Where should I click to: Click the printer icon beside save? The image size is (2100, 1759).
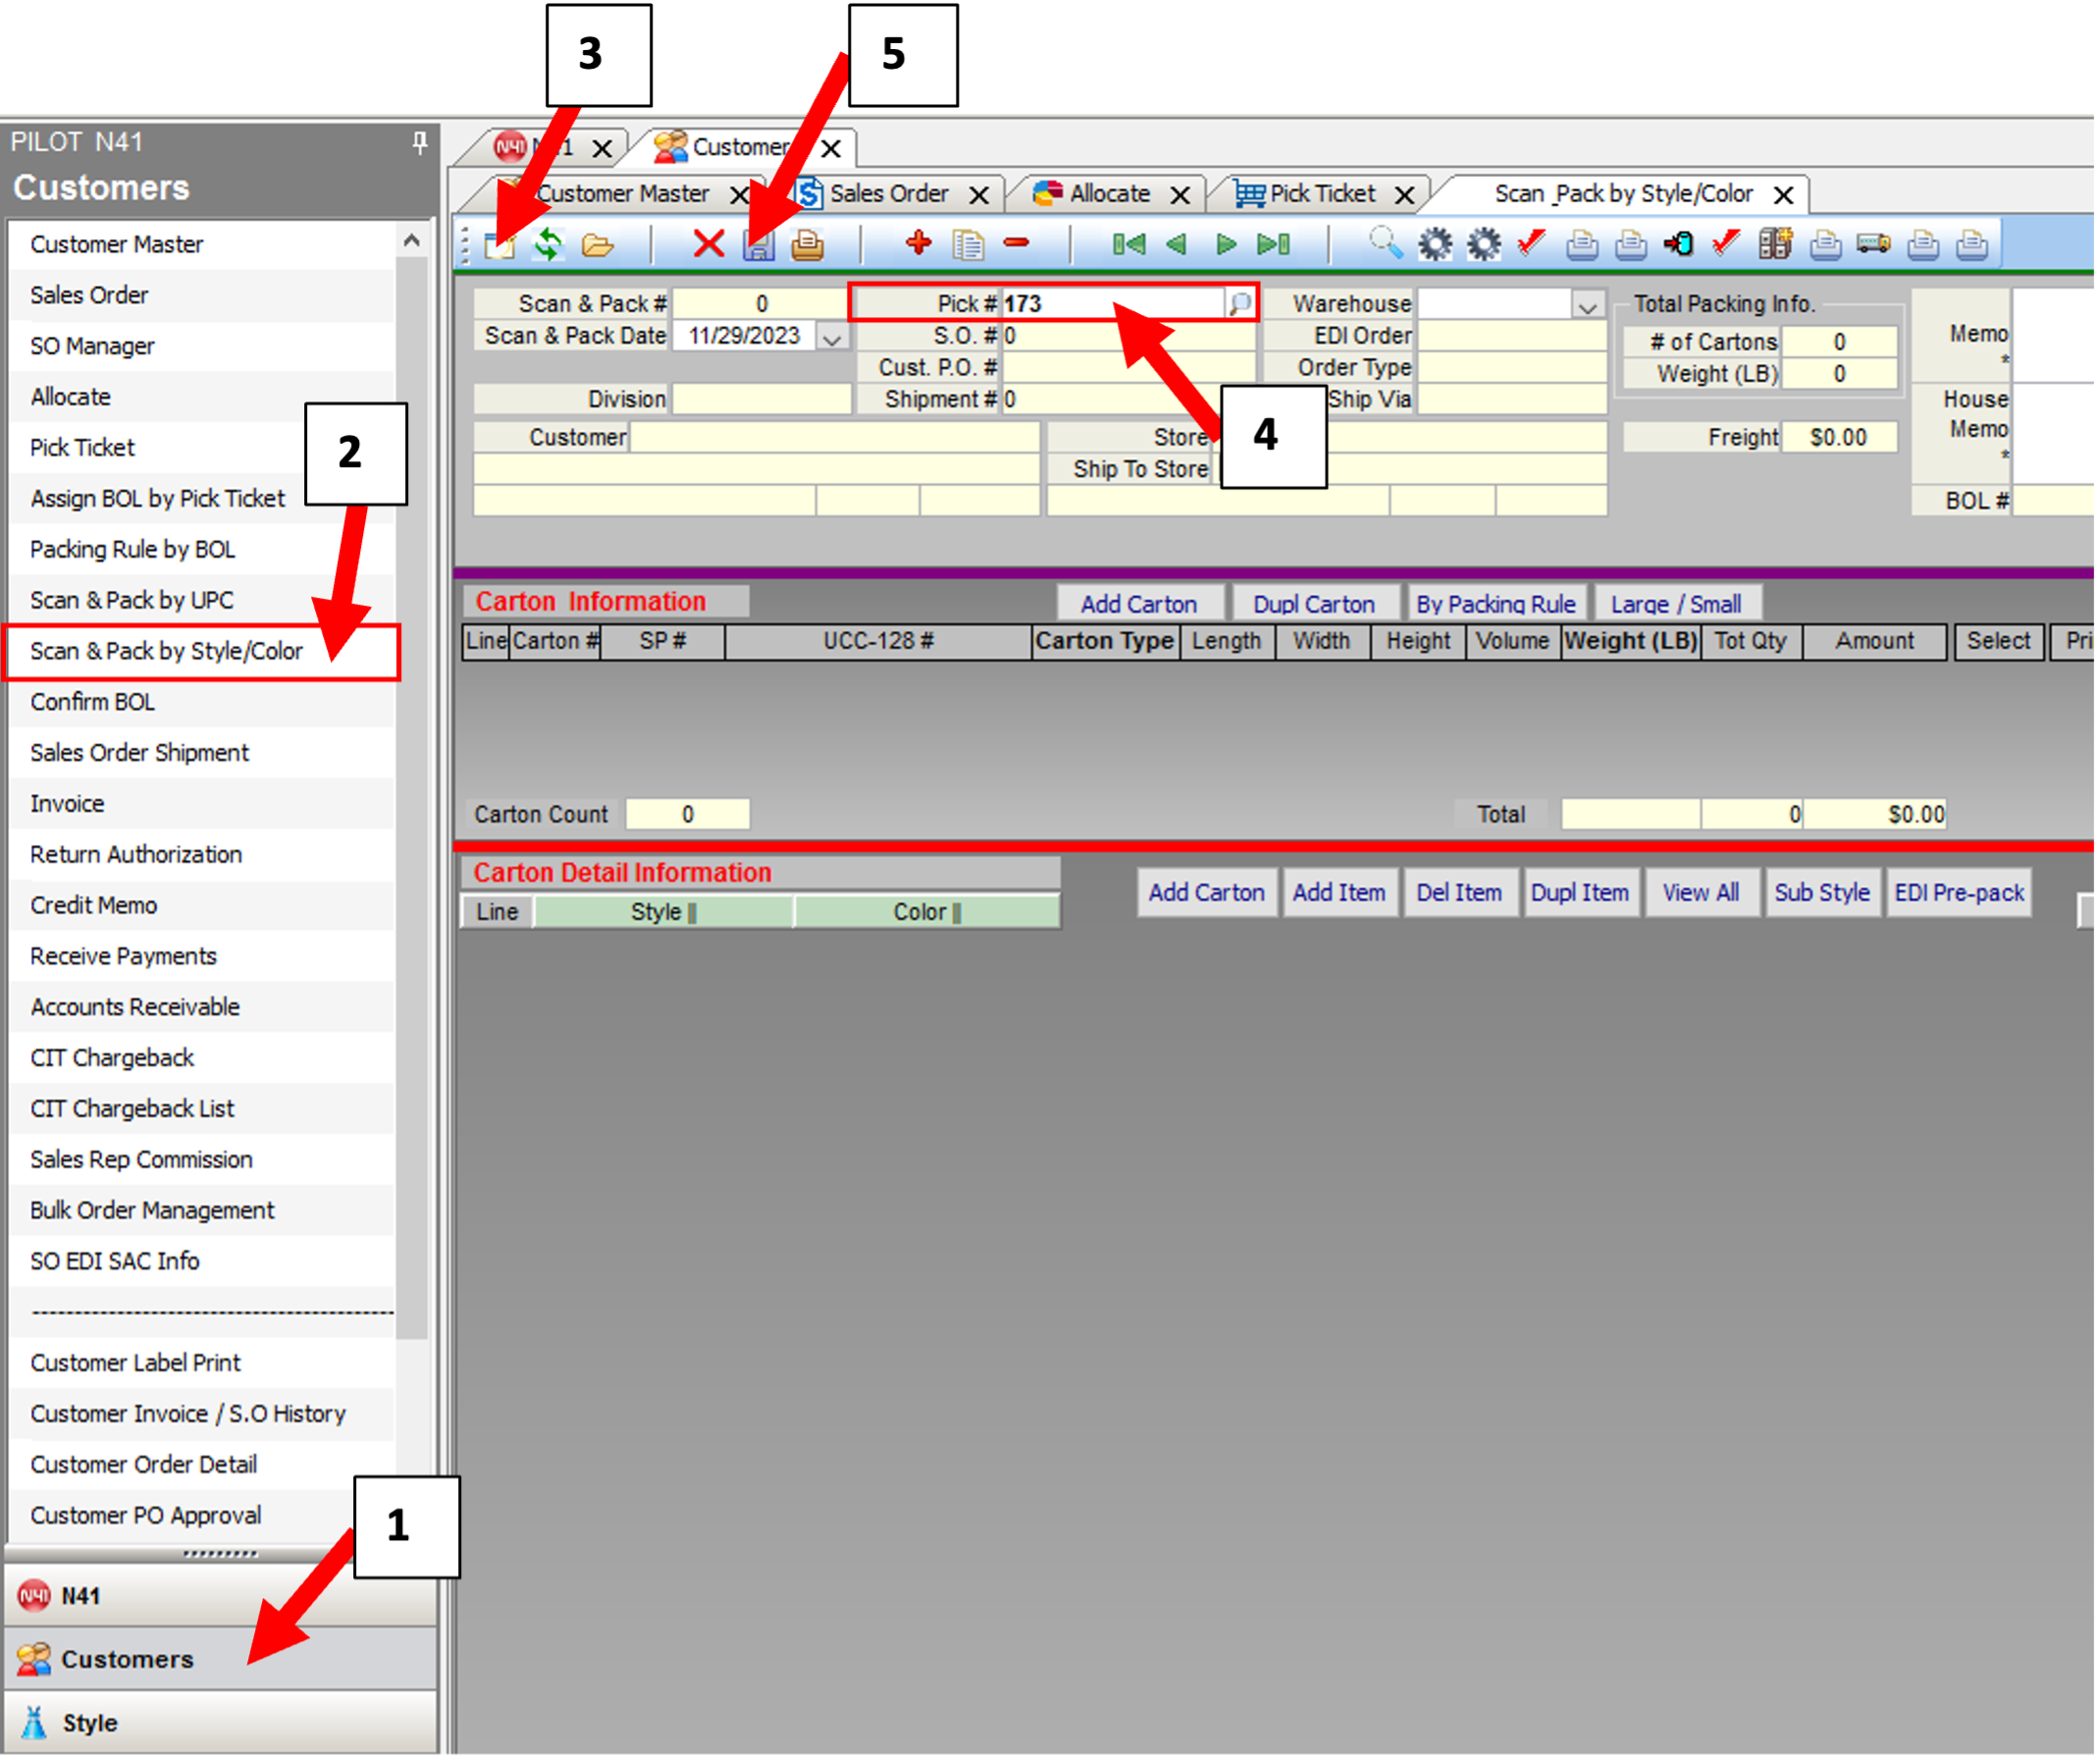coord(807,244)
